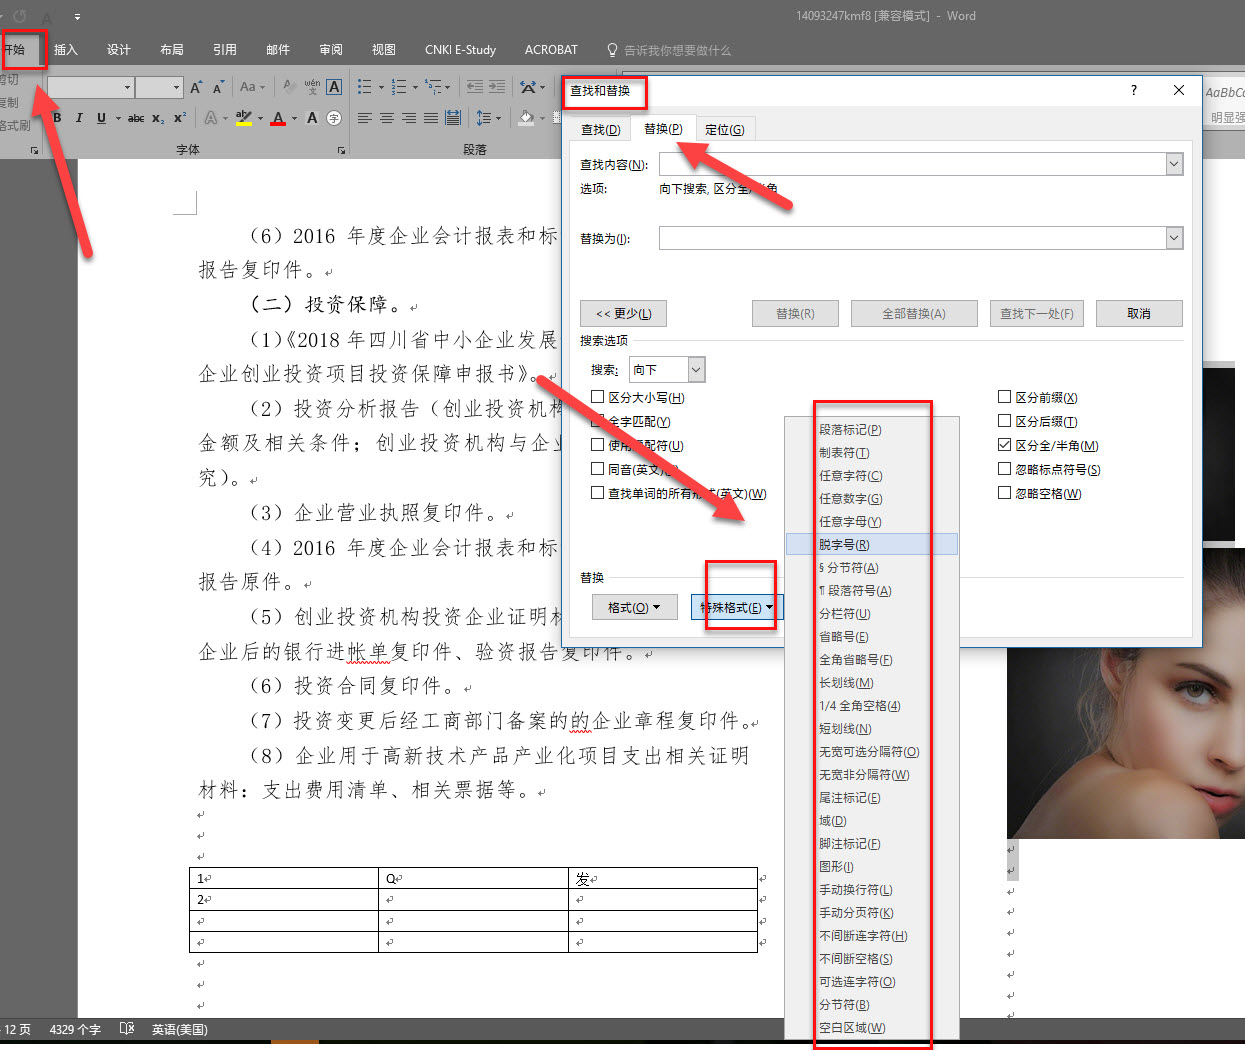
Task: Open the text highlight color tool
Action: click(x=243, y=117)
